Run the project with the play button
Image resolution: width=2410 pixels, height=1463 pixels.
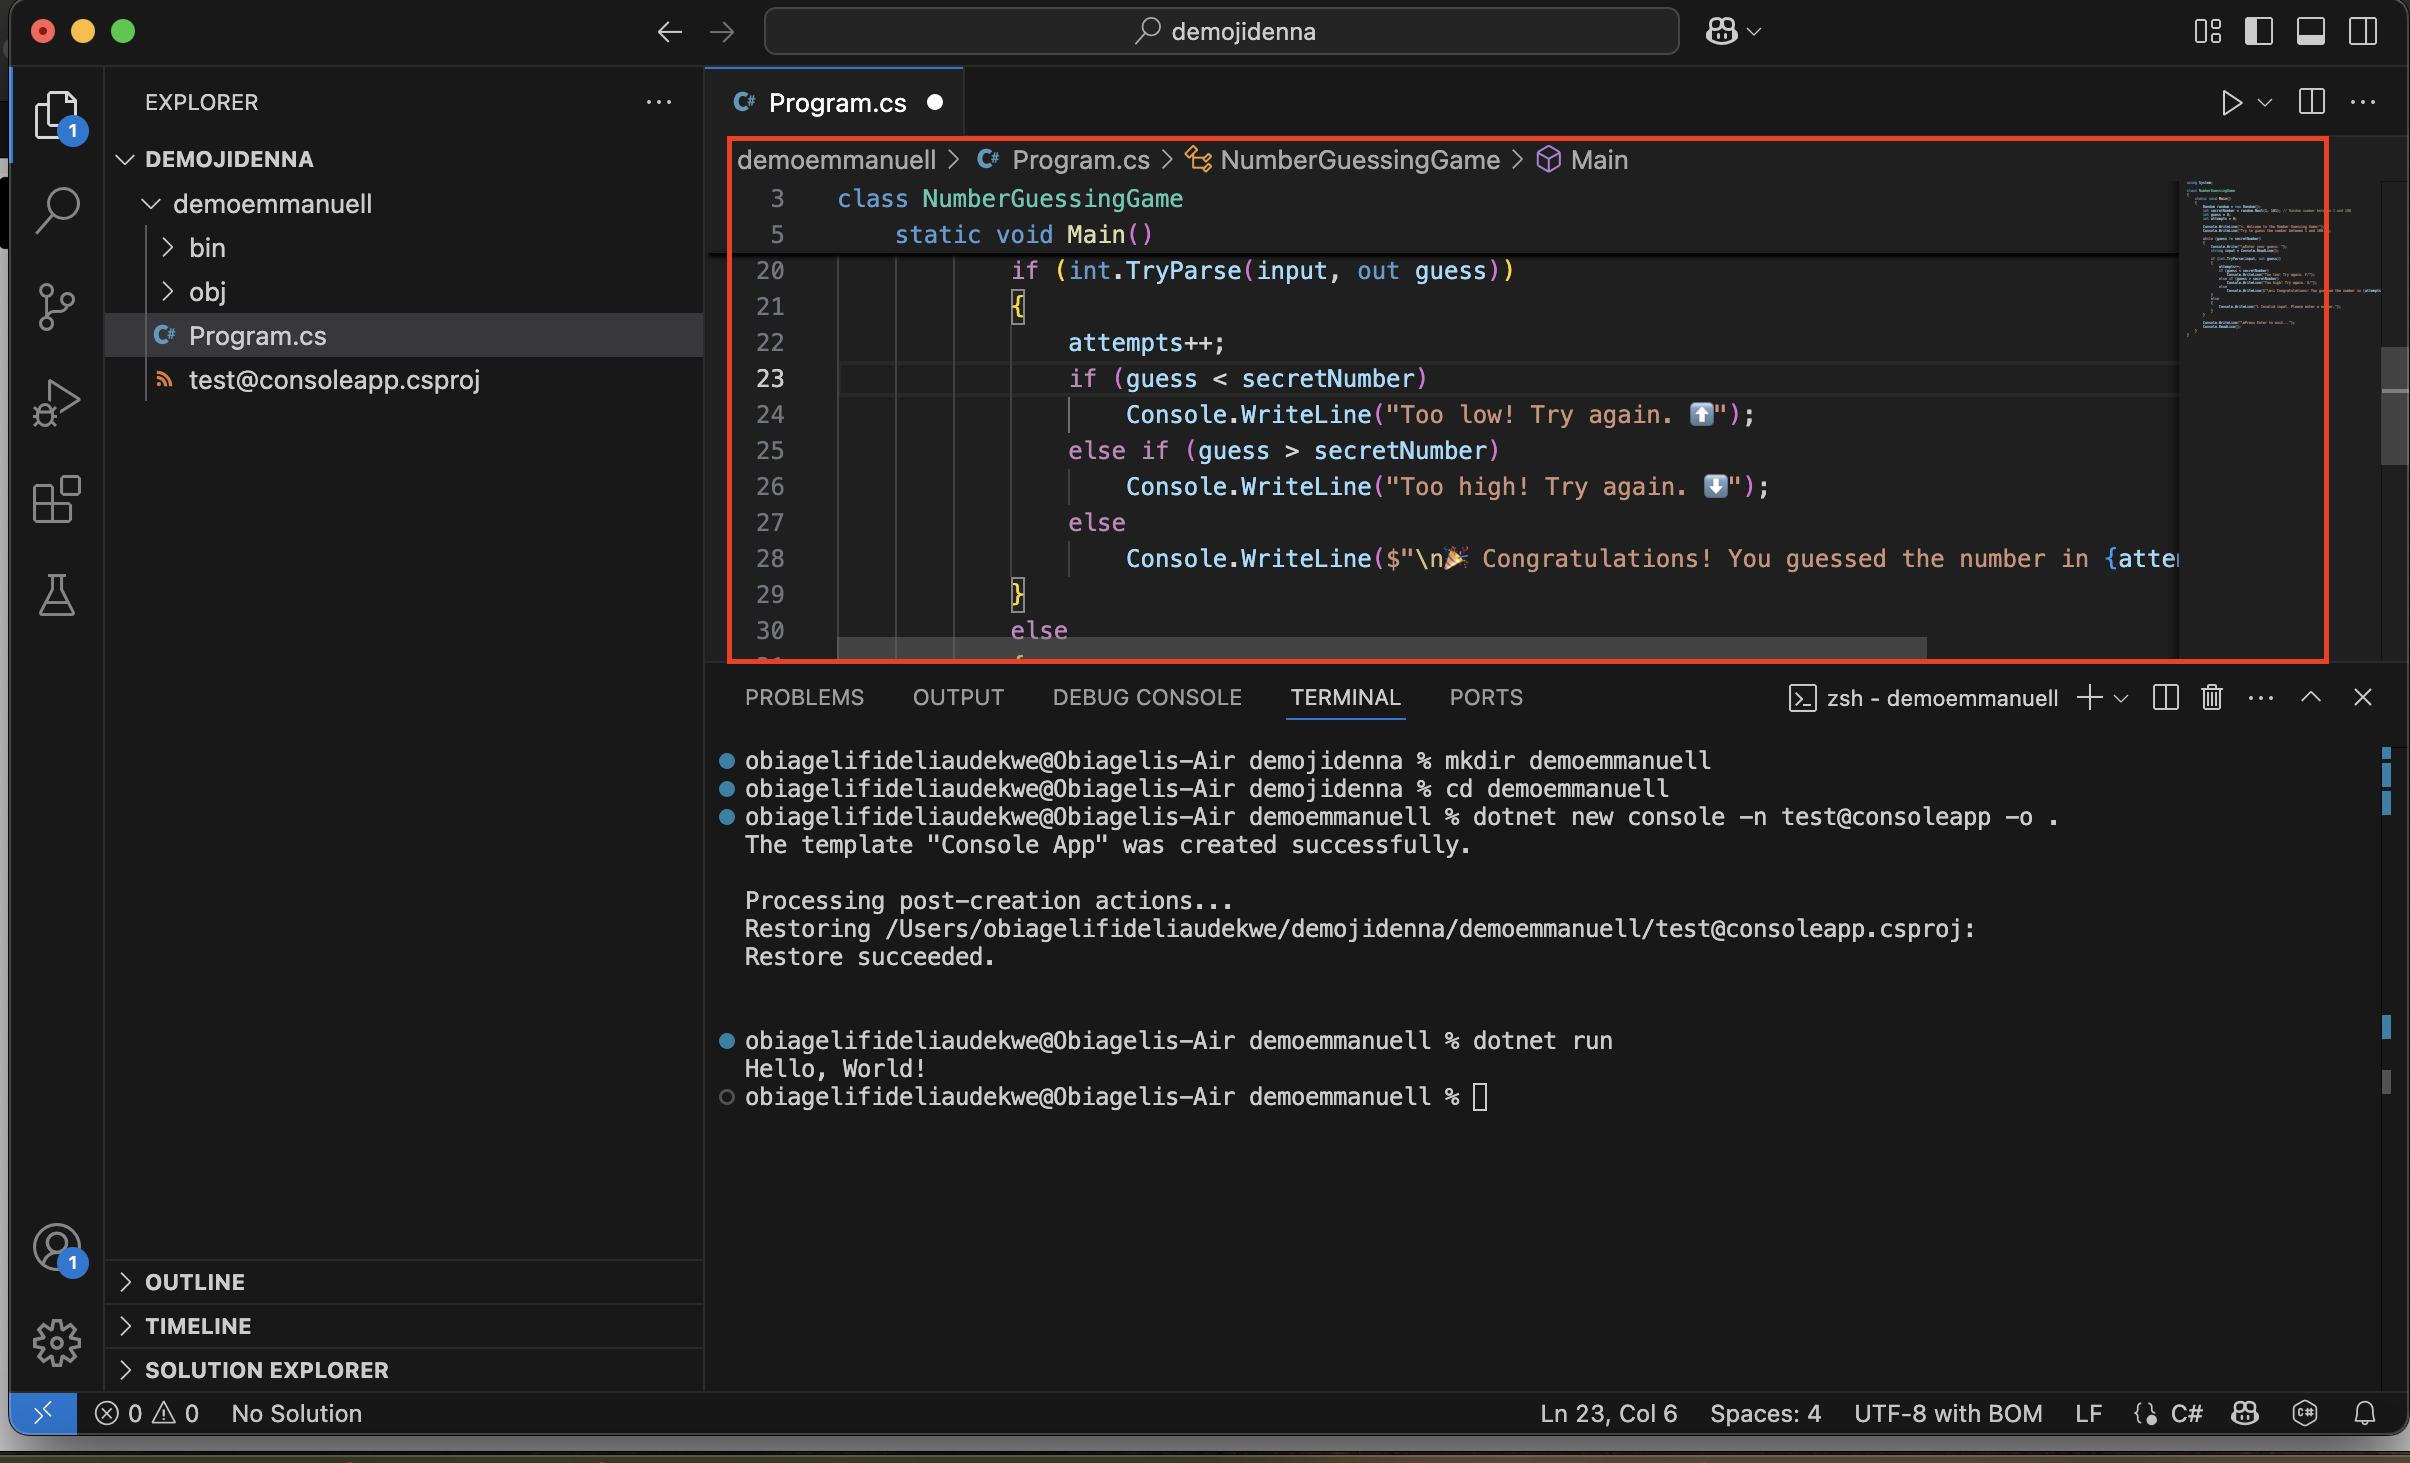(x=2231, y=102)
